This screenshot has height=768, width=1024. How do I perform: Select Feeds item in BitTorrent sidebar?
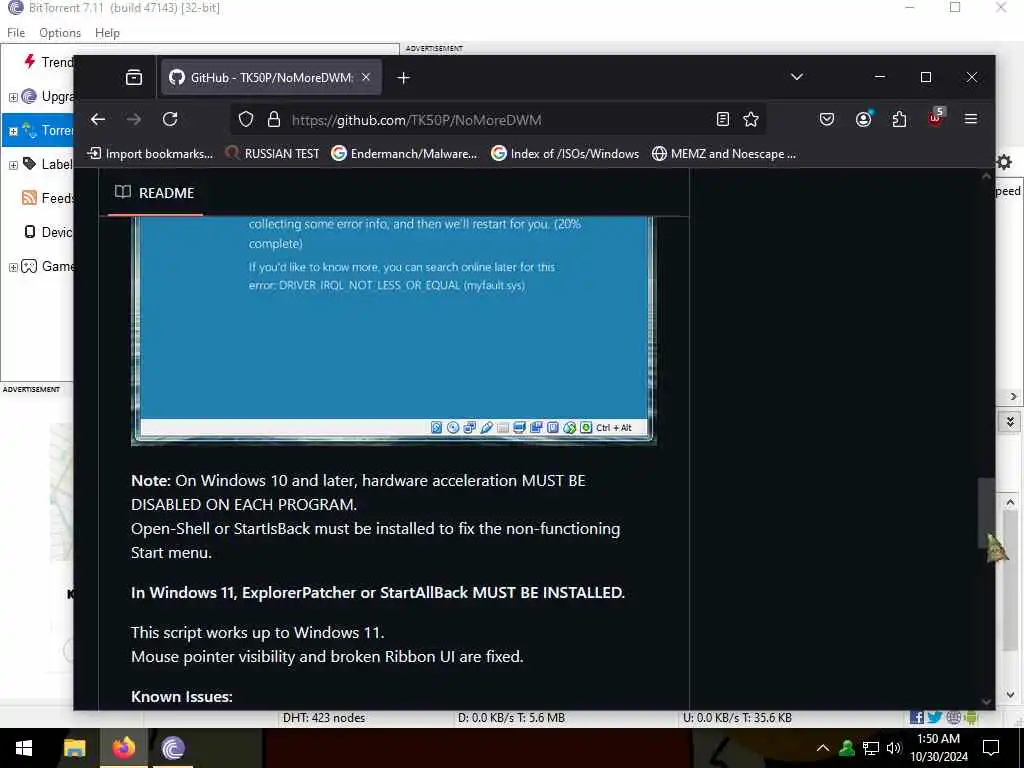pos(48,198)
